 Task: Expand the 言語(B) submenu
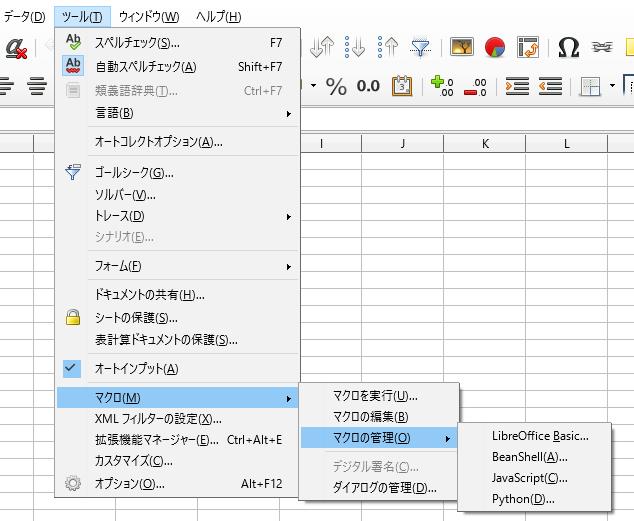(x=178, y=113)
